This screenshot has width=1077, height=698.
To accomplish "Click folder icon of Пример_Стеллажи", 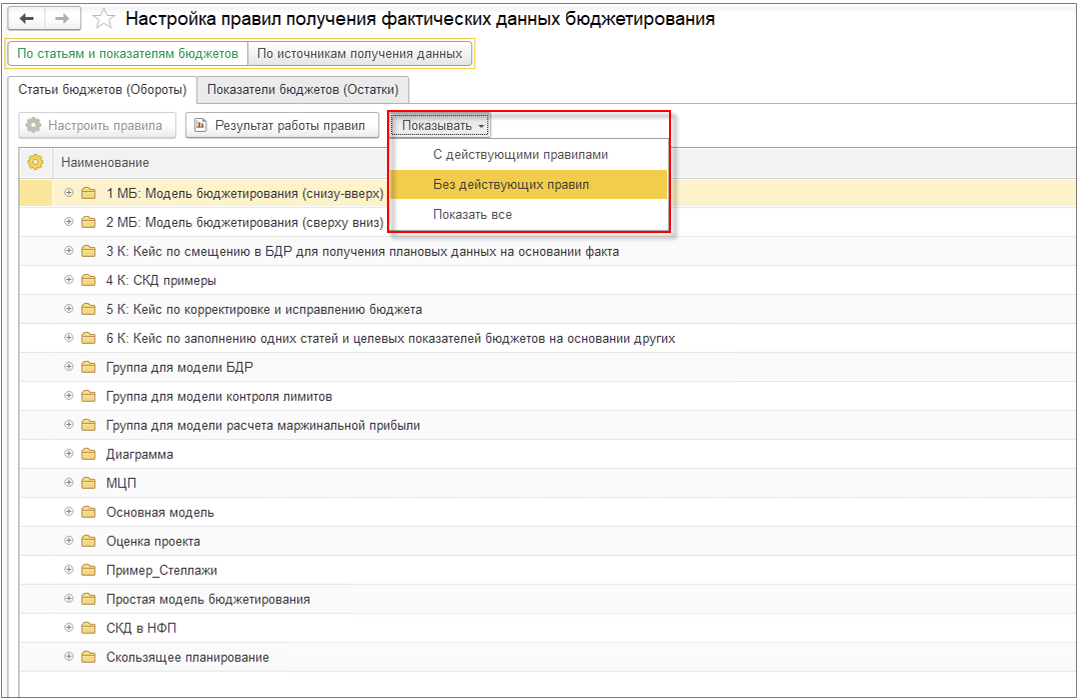I will [88, 570].
